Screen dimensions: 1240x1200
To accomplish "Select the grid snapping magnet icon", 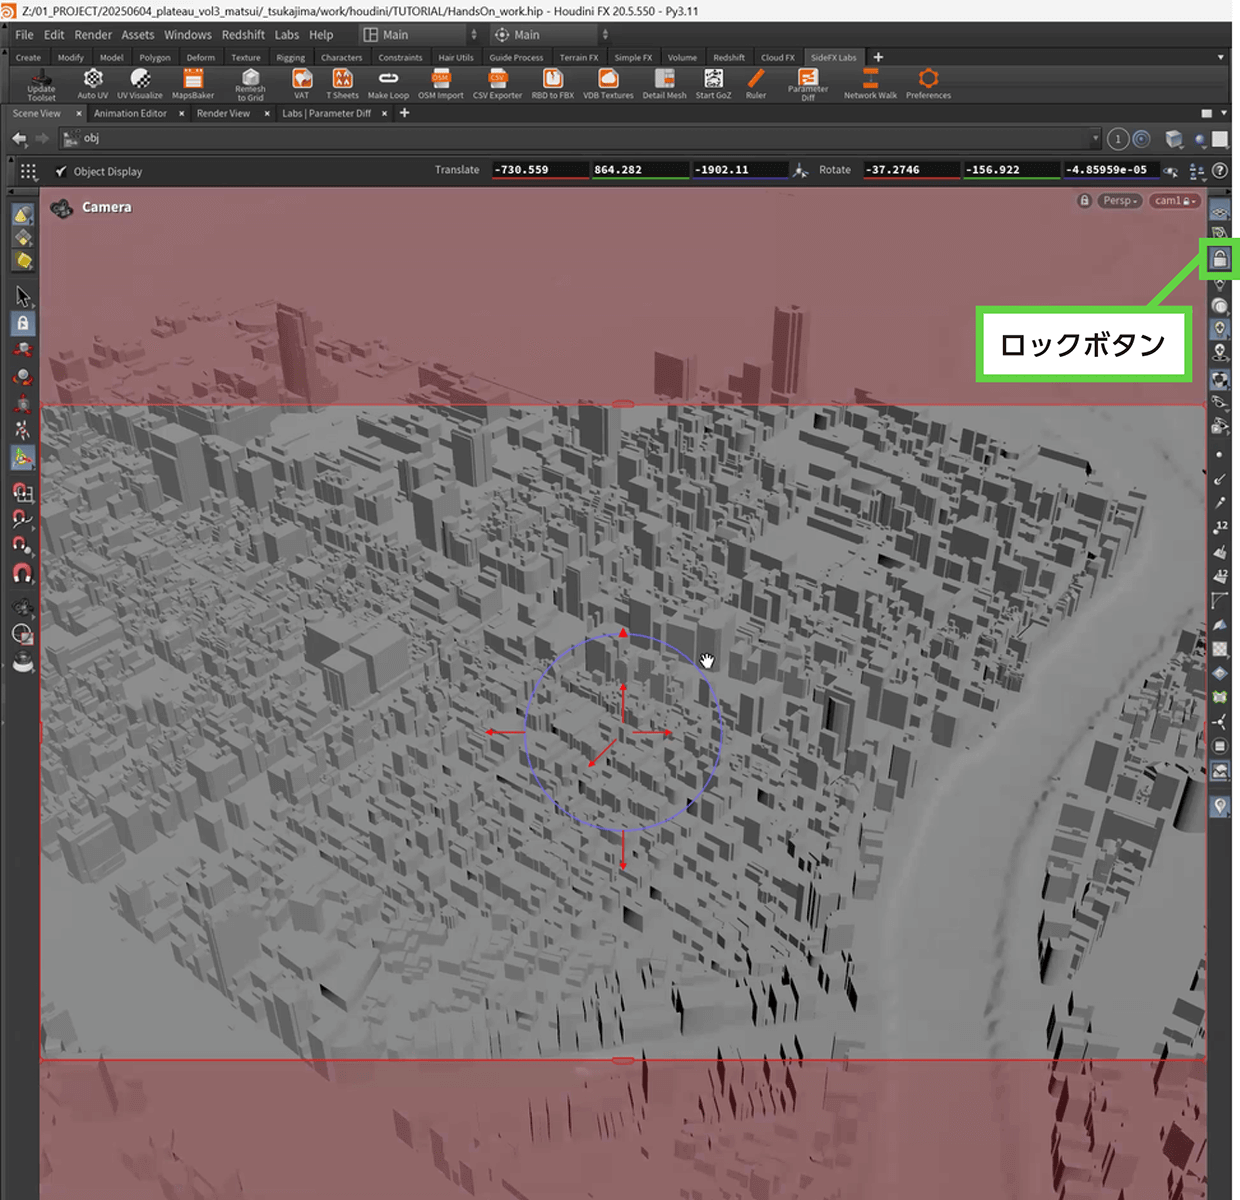I will pos(22,492).
